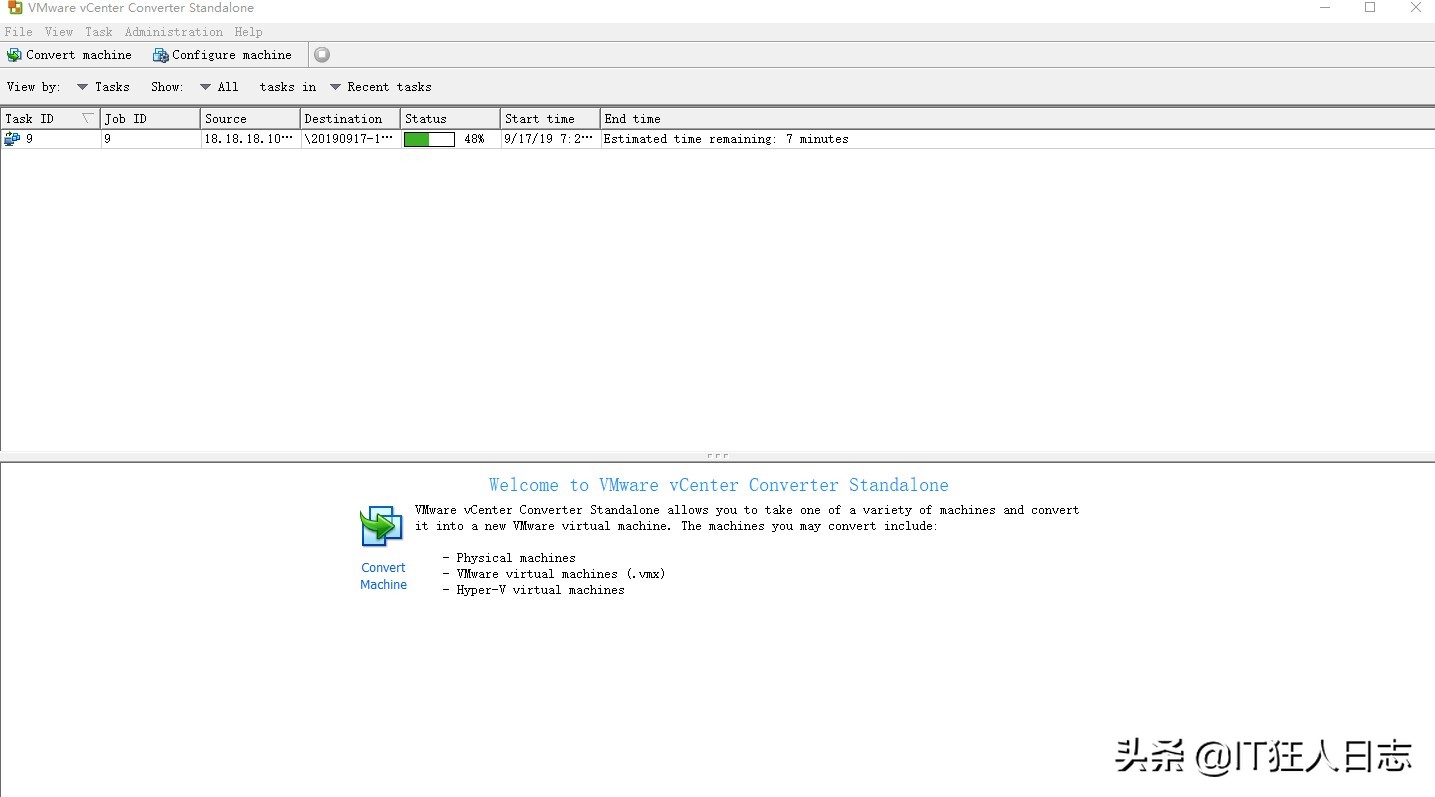This screenshot has width=1435, height=797.
Task: Click the 'Physical machines' list line
Action: click(x=516, y=558)
